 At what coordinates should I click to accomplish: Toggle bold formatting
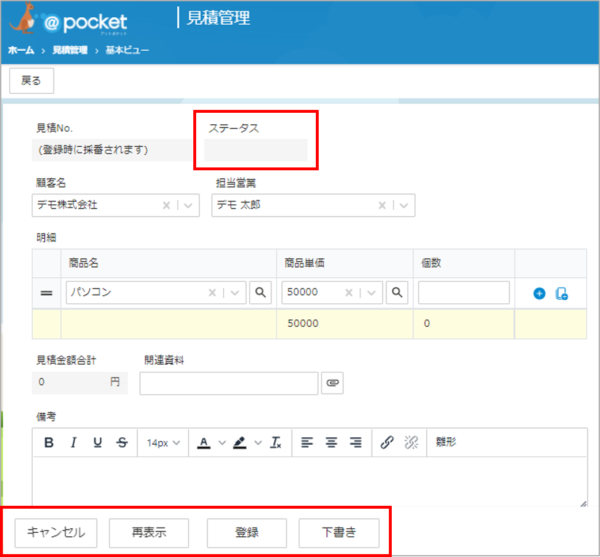49,443
